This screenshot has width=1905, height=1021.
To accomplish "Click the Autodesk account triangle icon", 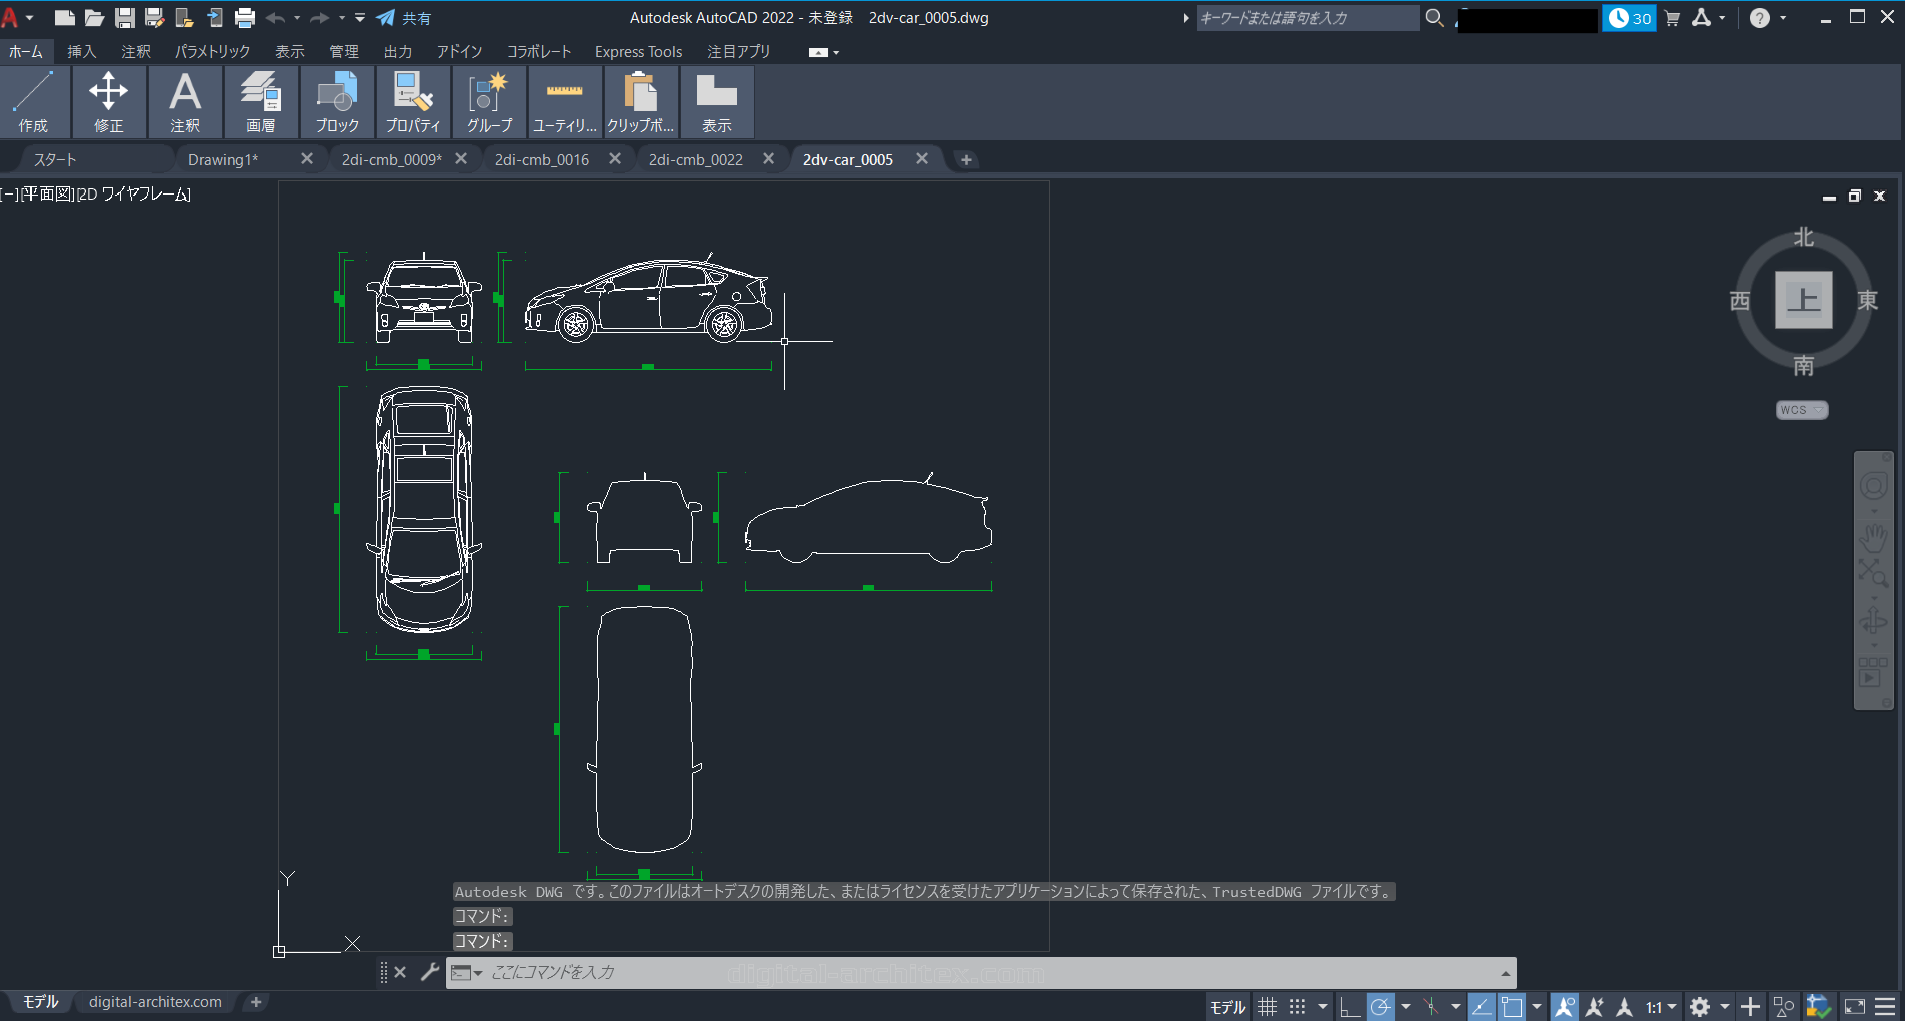I will click(1701, 18).
